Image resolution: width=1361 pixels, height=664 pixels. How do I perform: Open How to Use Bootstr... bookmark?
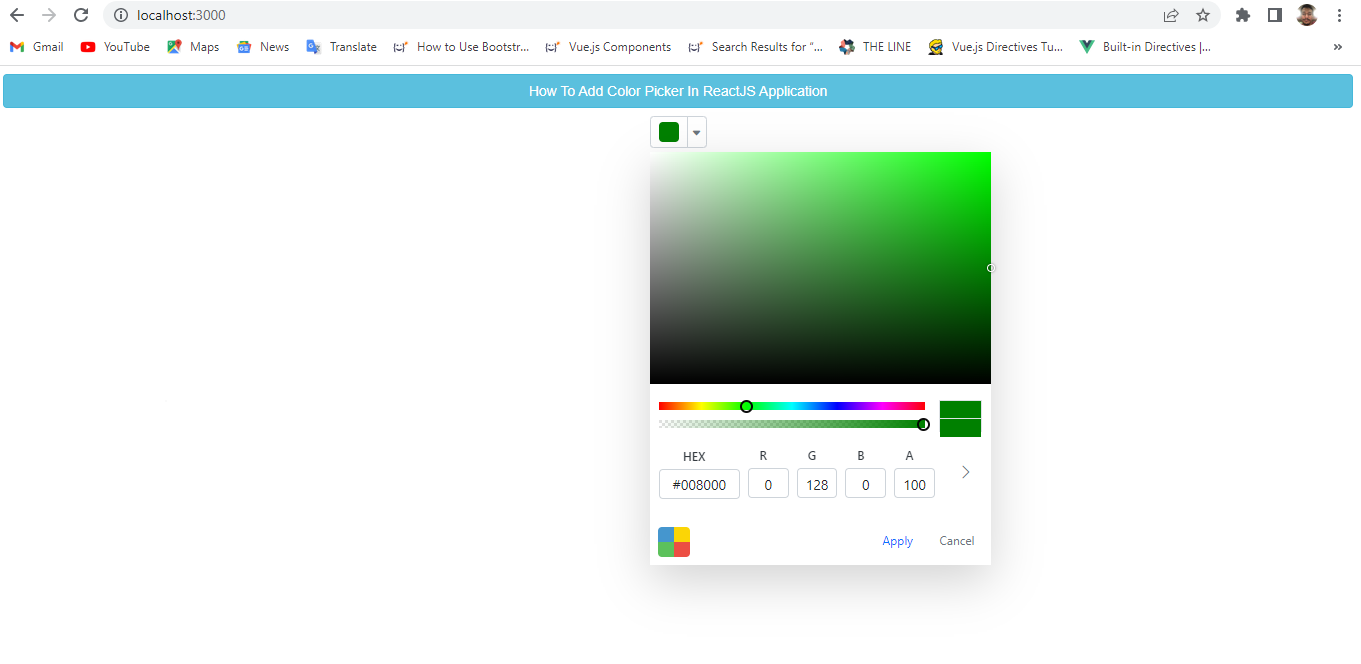click(461, 47)
